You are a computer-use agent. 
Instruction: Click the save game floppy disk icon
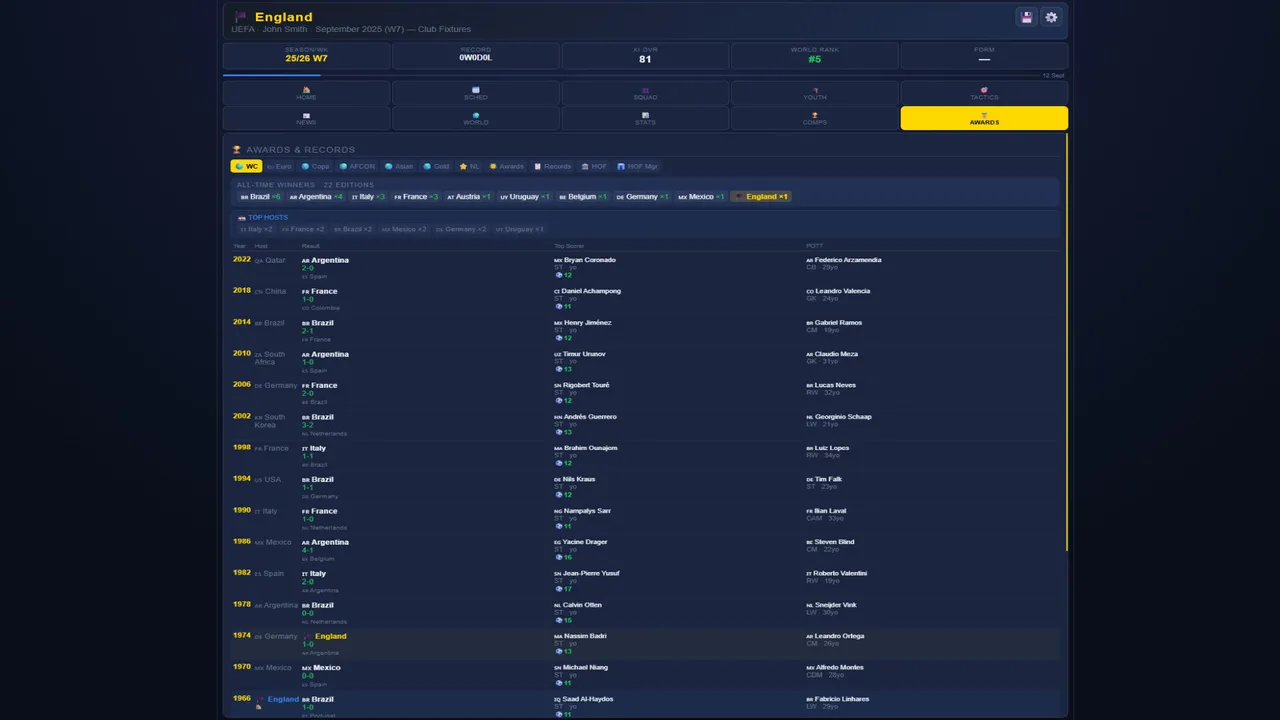1026,17
